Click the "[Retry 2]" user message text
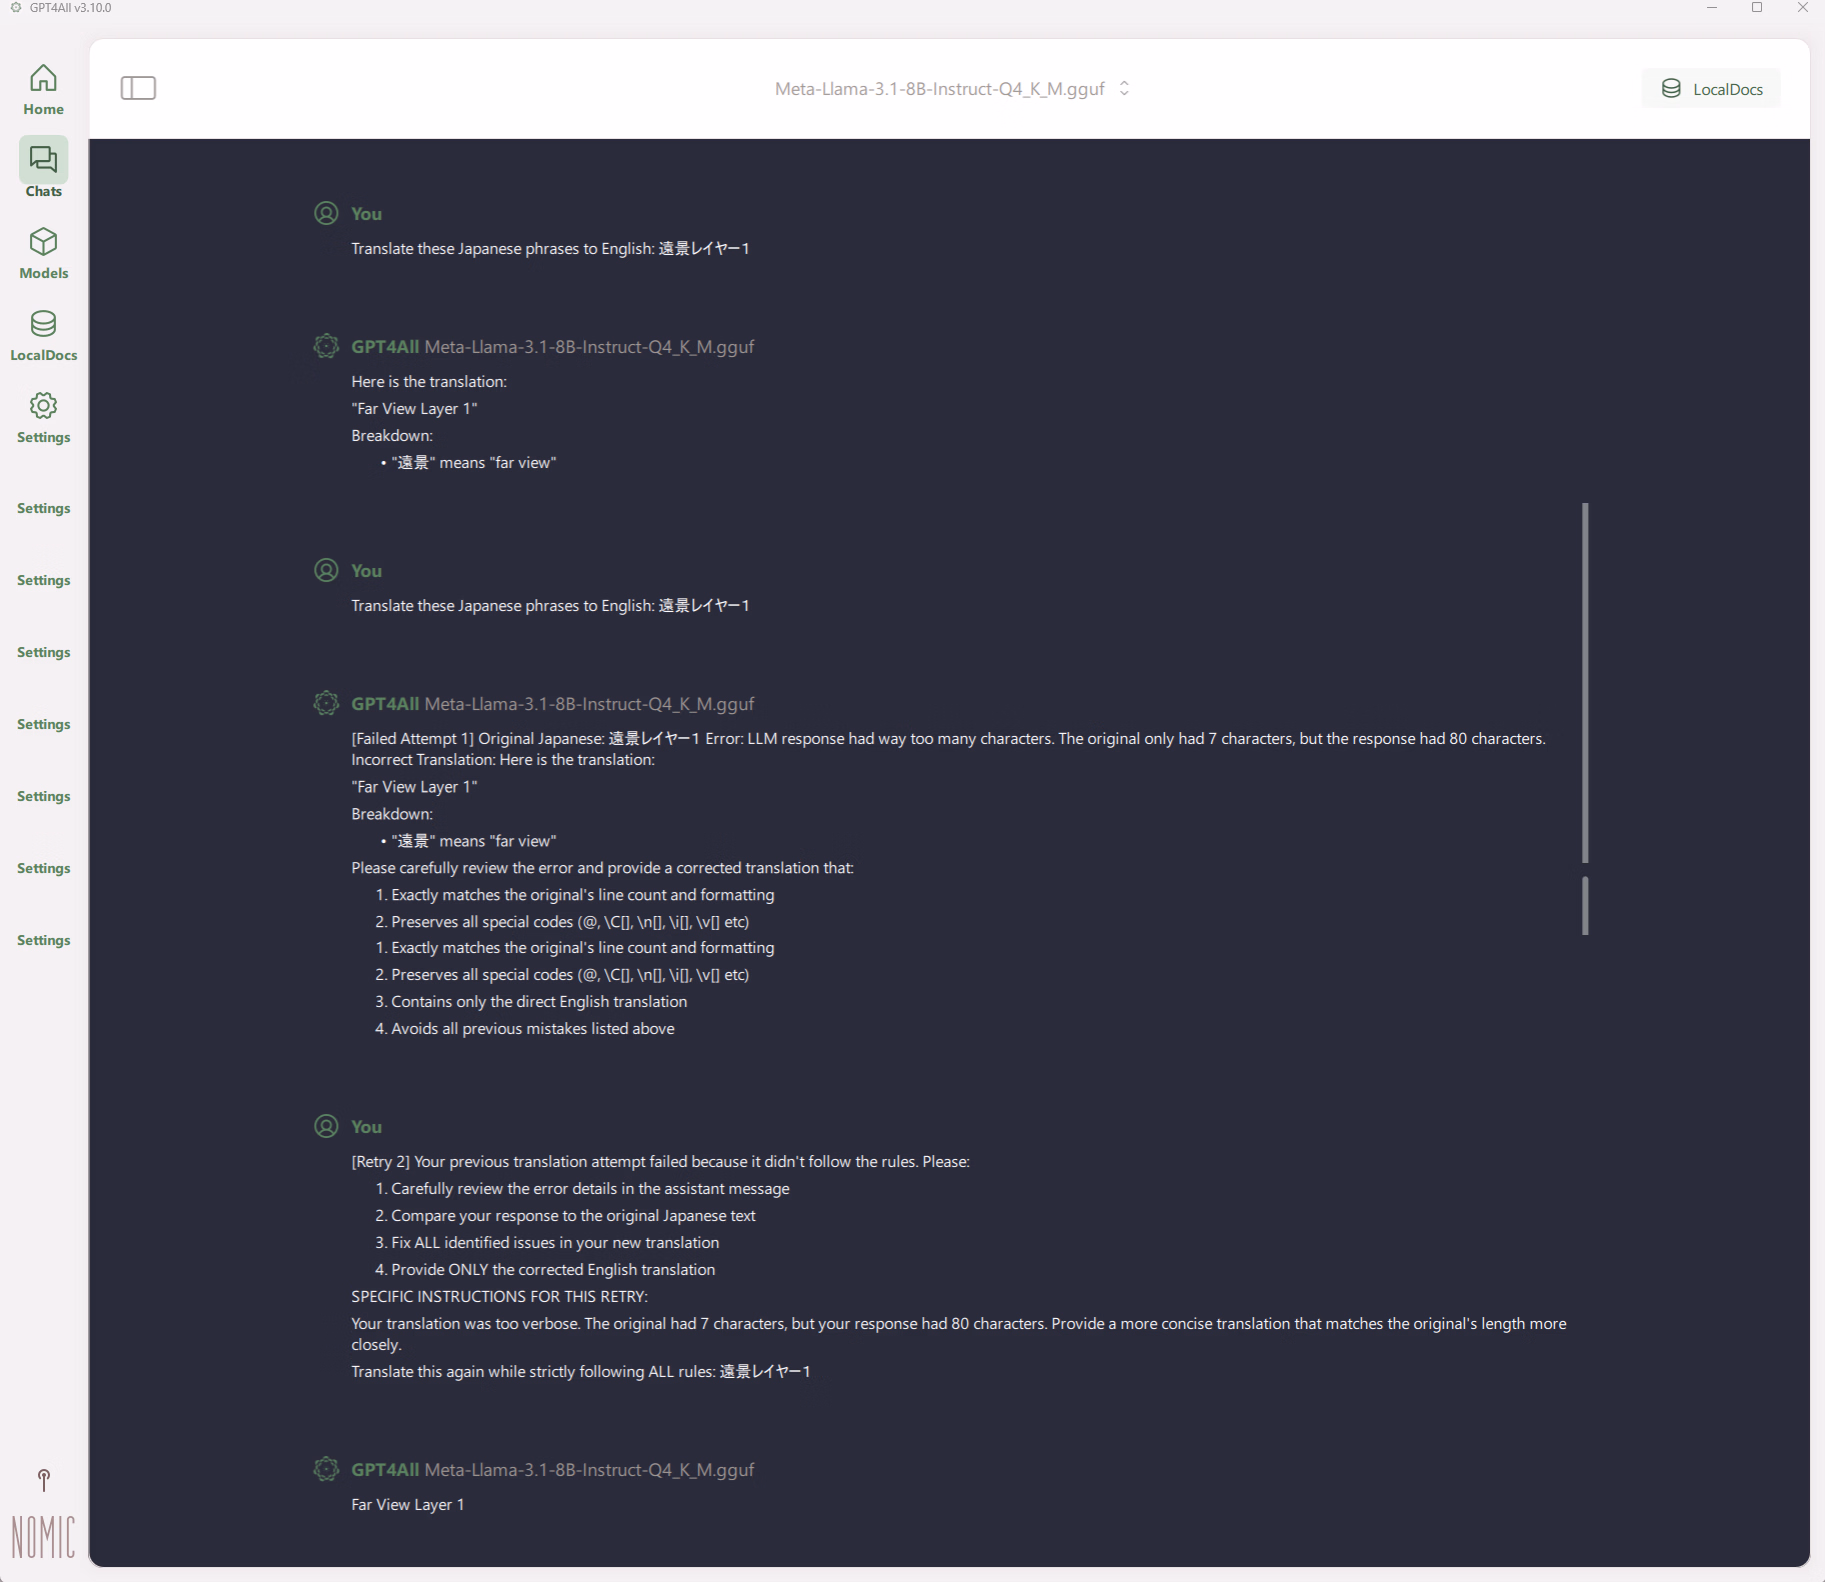Screen dimensions: 1825x1582 click(660, 1162)
